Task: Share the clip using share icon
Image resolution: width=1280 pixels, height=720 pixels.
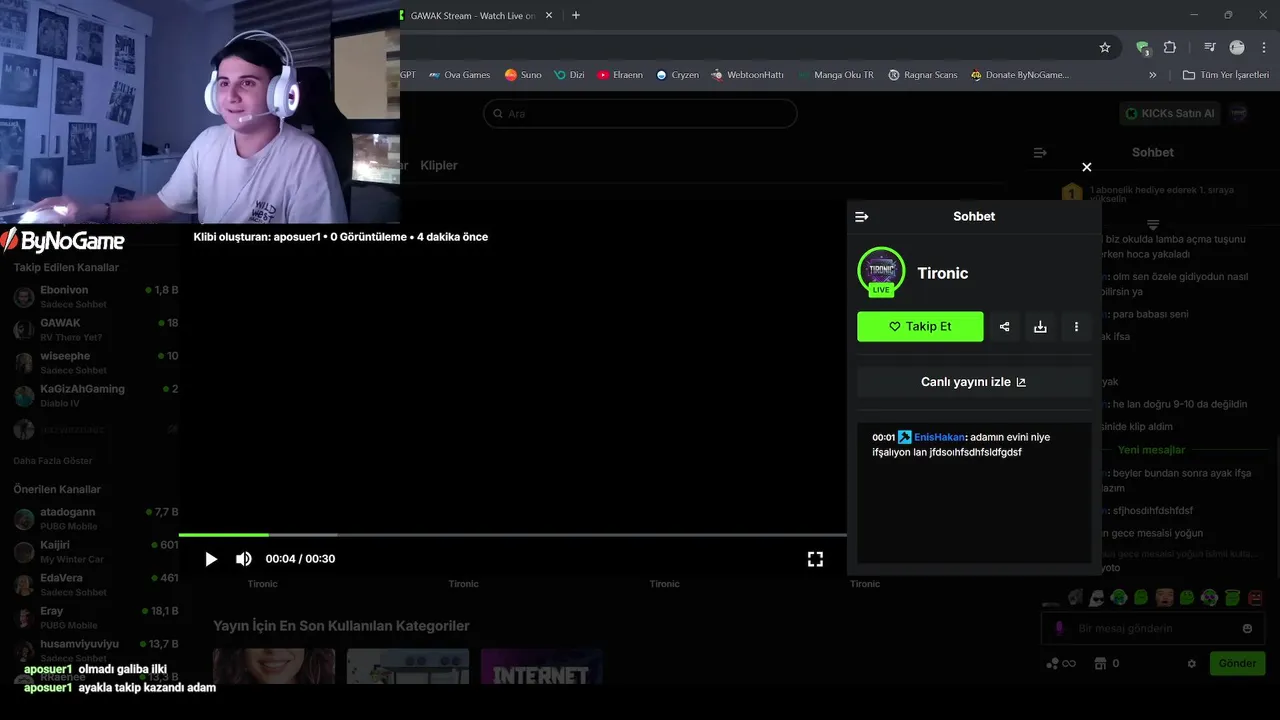Action: click(x=1004, y=326)
